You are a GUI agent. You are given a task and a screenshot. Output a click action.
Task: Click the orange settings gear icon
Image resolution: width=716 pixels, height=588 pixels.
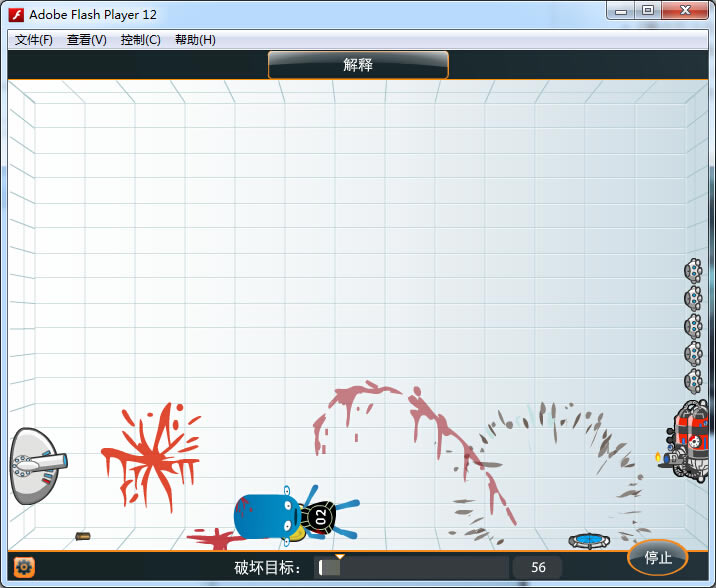(x=24, y=567)
